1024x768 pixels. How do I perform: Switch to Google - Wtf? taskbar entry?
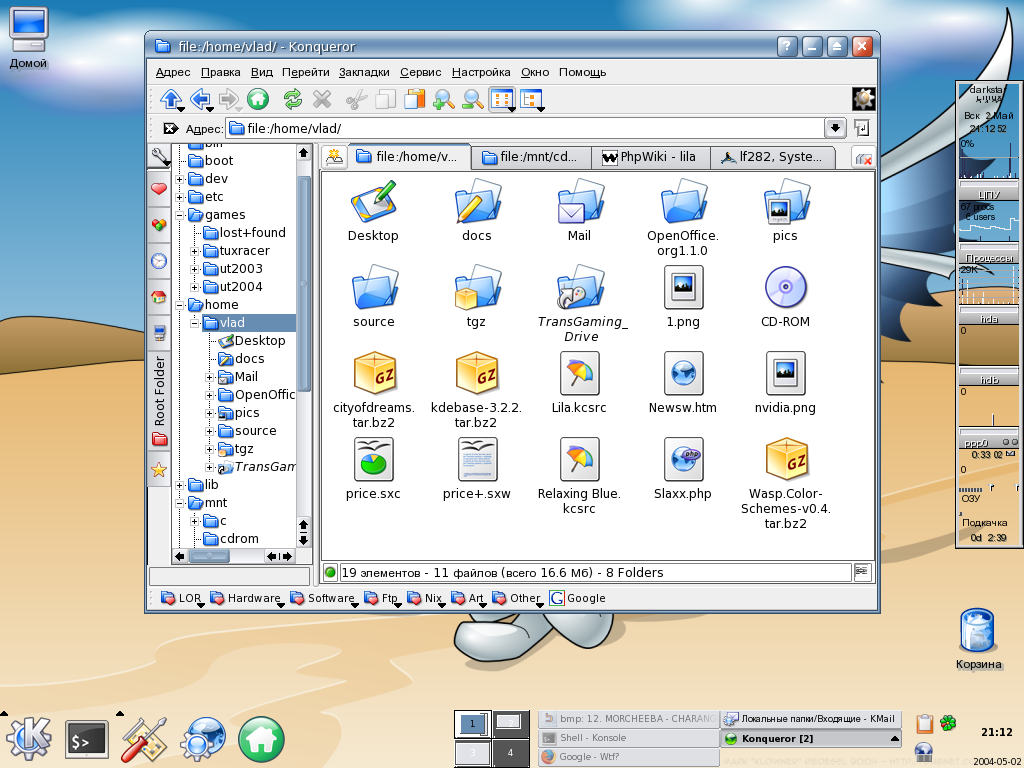click(629, 757)
